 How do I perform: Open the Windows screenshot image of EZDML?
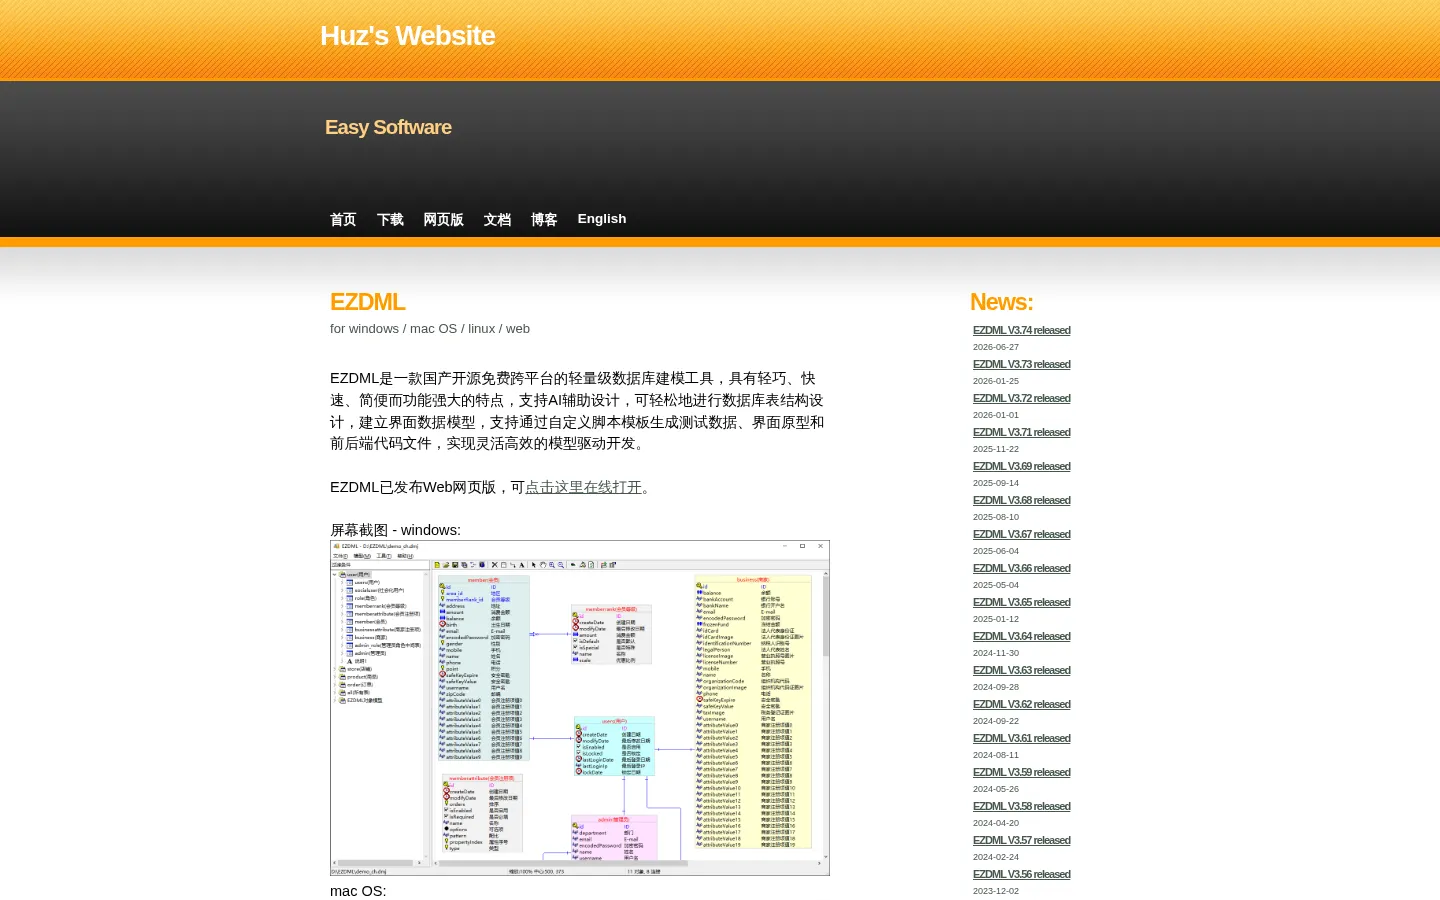[x=580, y=708]
